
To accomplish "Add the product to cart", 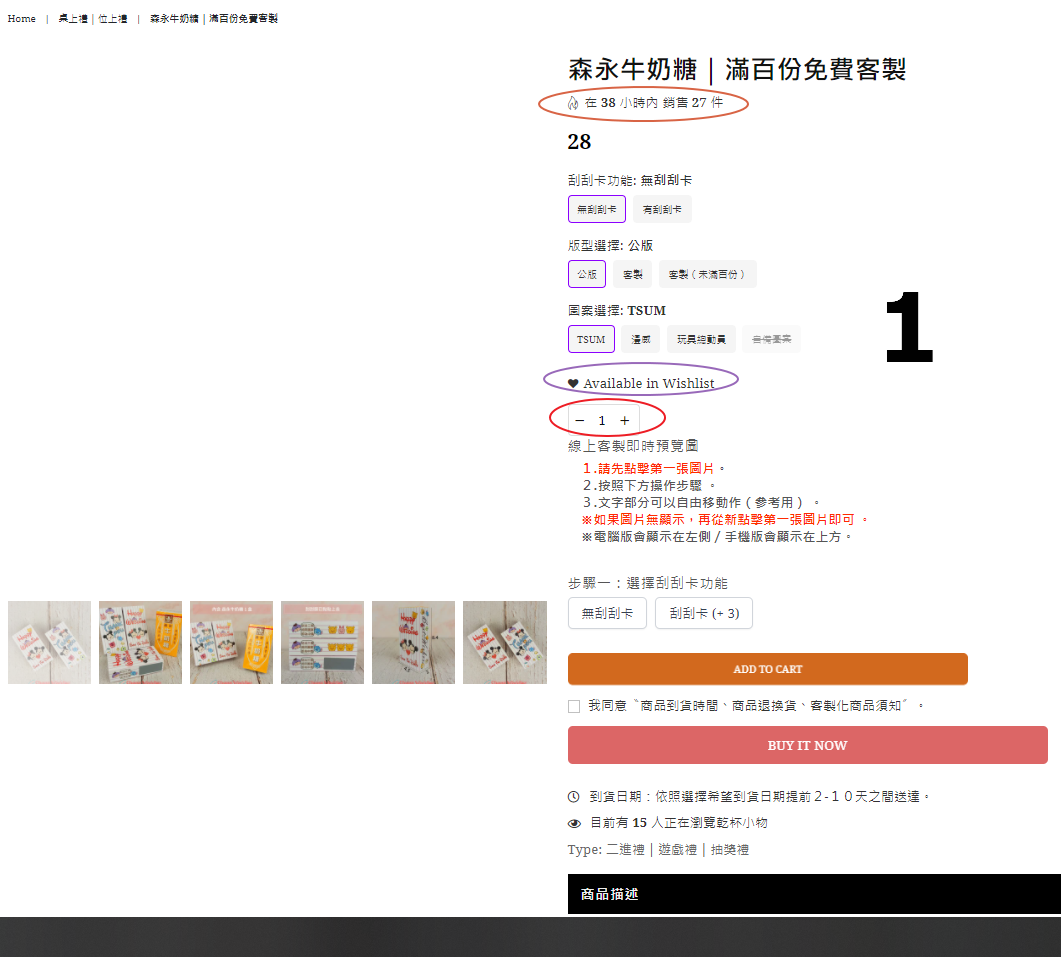I will (767, 669).
